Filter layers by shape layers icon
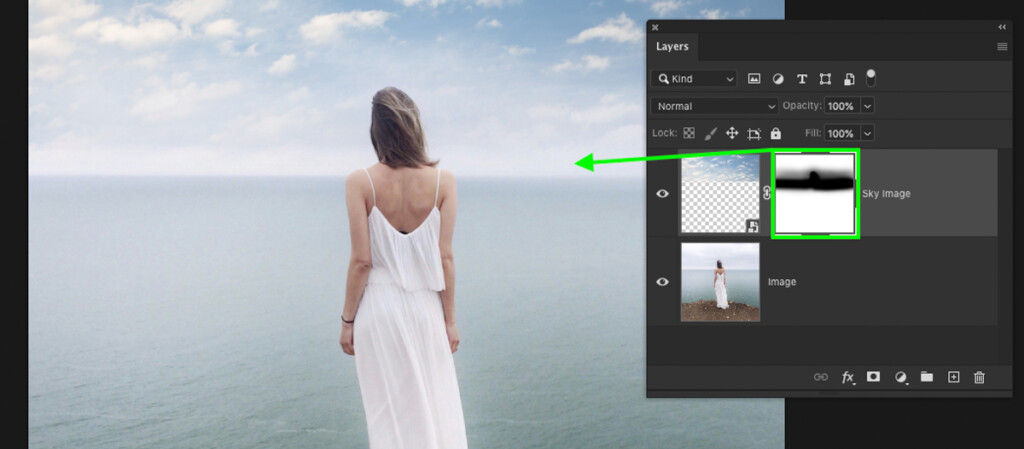 (x=825, y=79)
